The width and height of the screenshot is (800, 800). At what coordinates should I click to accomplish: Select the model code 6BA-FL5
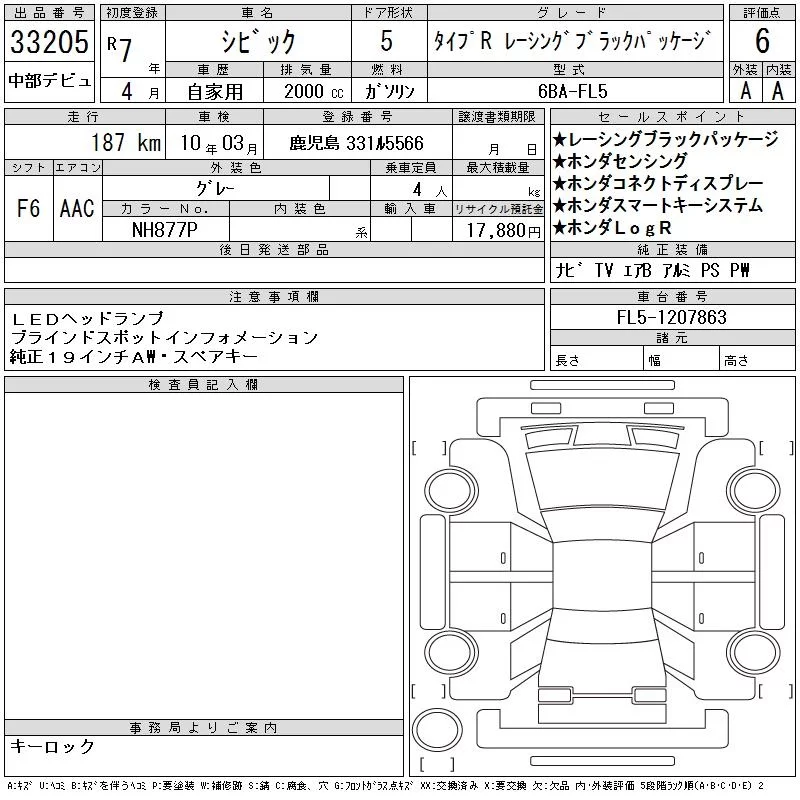[575, 91]
